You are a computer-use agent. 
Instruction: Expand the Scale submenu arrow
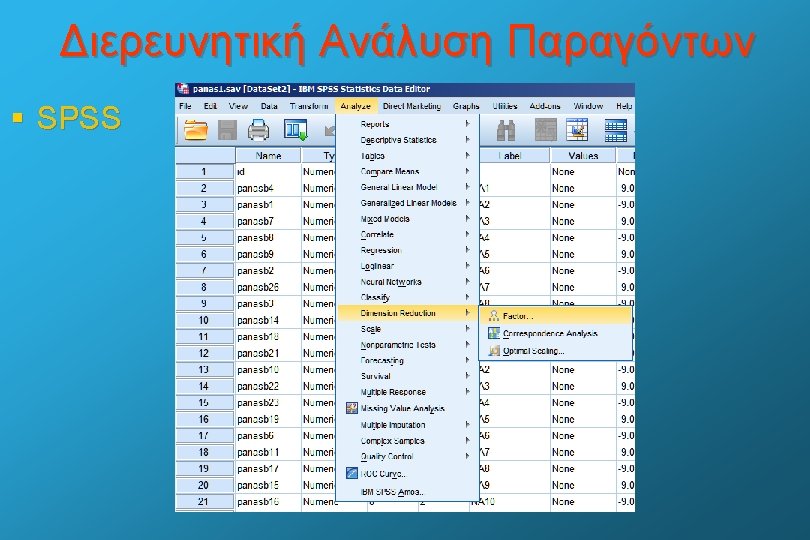[x=468, y=329]
